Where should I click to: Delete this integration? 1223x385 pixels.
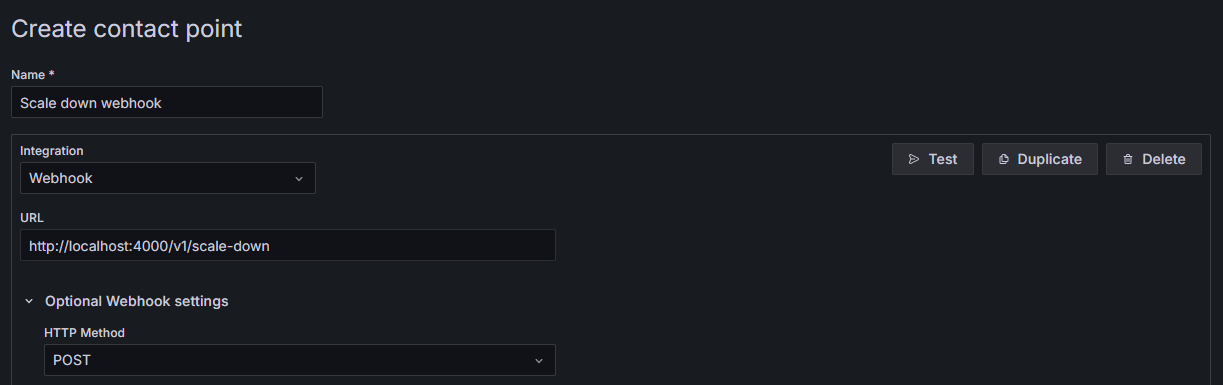[1154, 159]
